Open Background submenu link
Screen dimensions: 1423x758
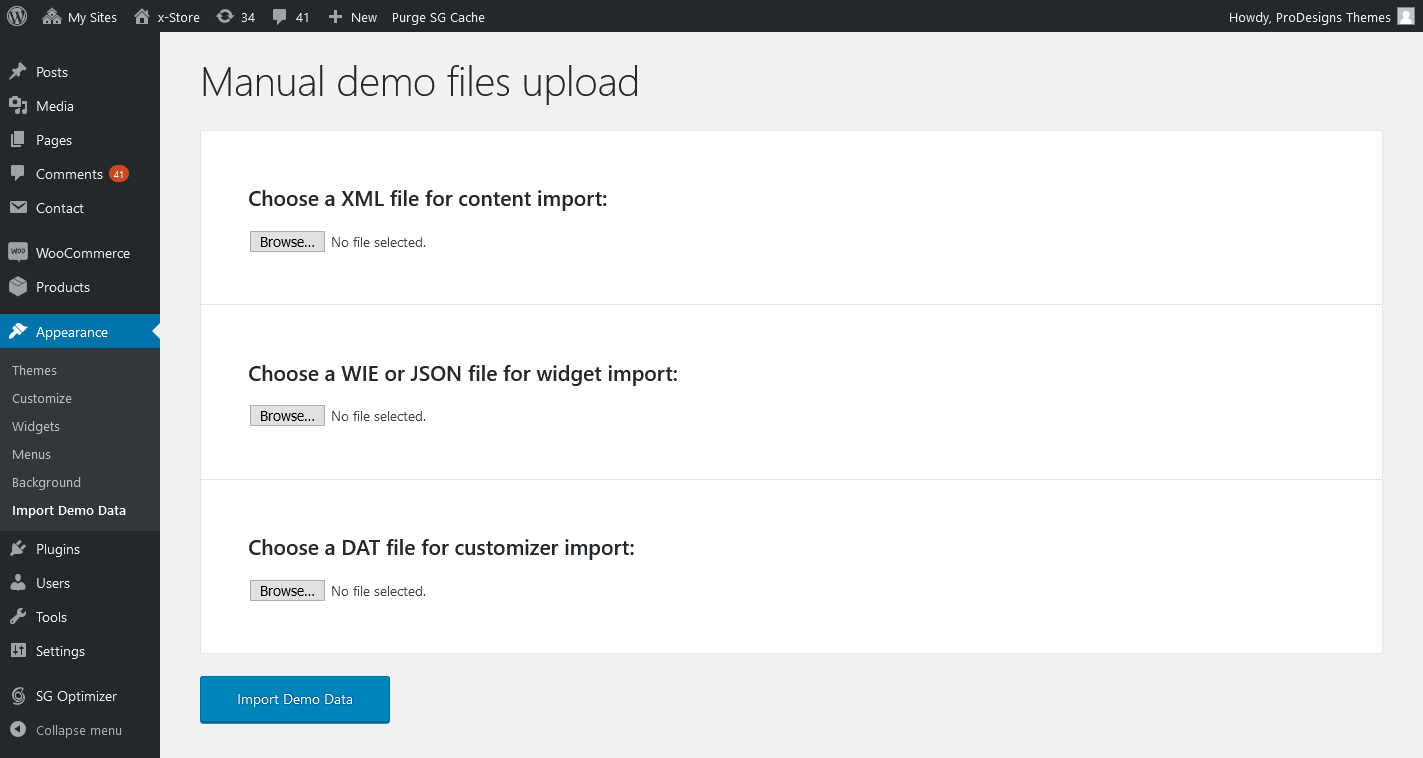pyautogui.click(x=46, y=482)
